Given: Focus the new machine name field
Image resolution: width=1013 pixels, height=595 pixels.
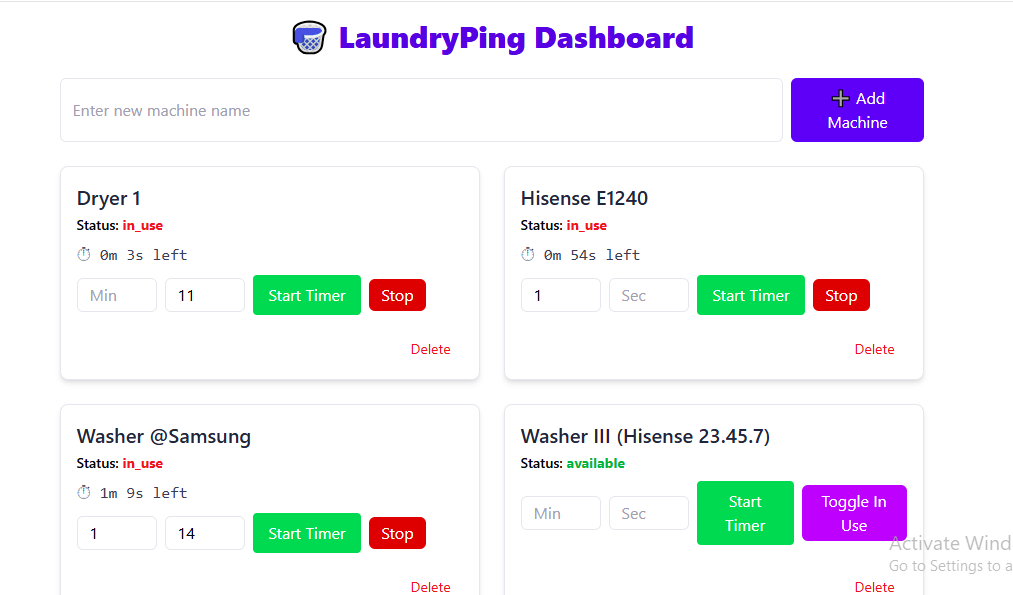Looking at the screenshot, I should (x=421, y=110).
